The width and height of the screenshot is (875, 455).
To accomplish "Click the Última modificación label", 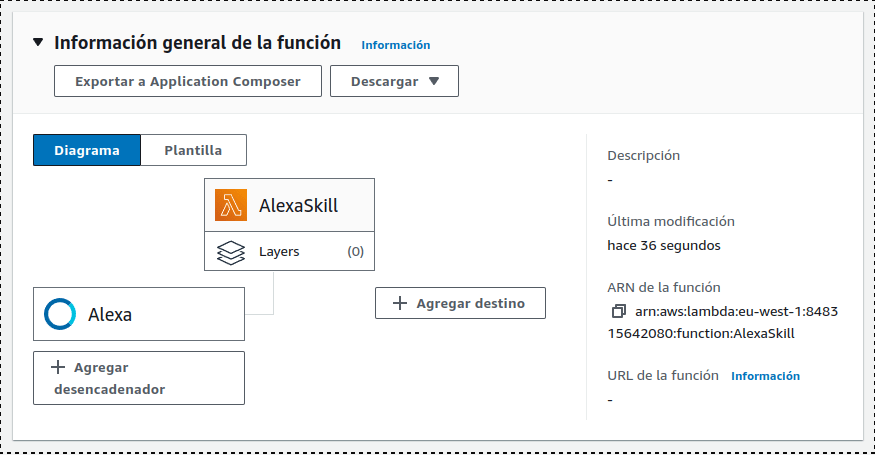I will (x=671, y=222).
